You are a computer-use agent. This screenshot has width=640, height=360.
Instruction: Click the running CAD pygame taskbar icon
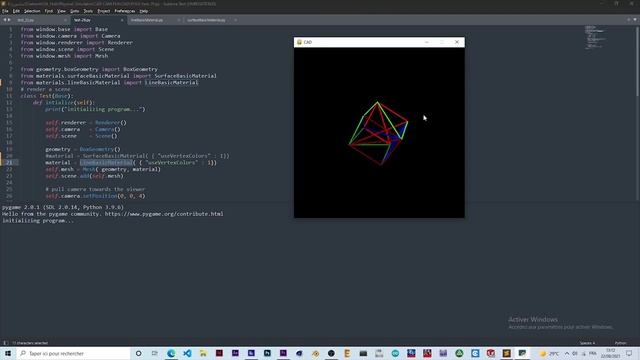522,353
